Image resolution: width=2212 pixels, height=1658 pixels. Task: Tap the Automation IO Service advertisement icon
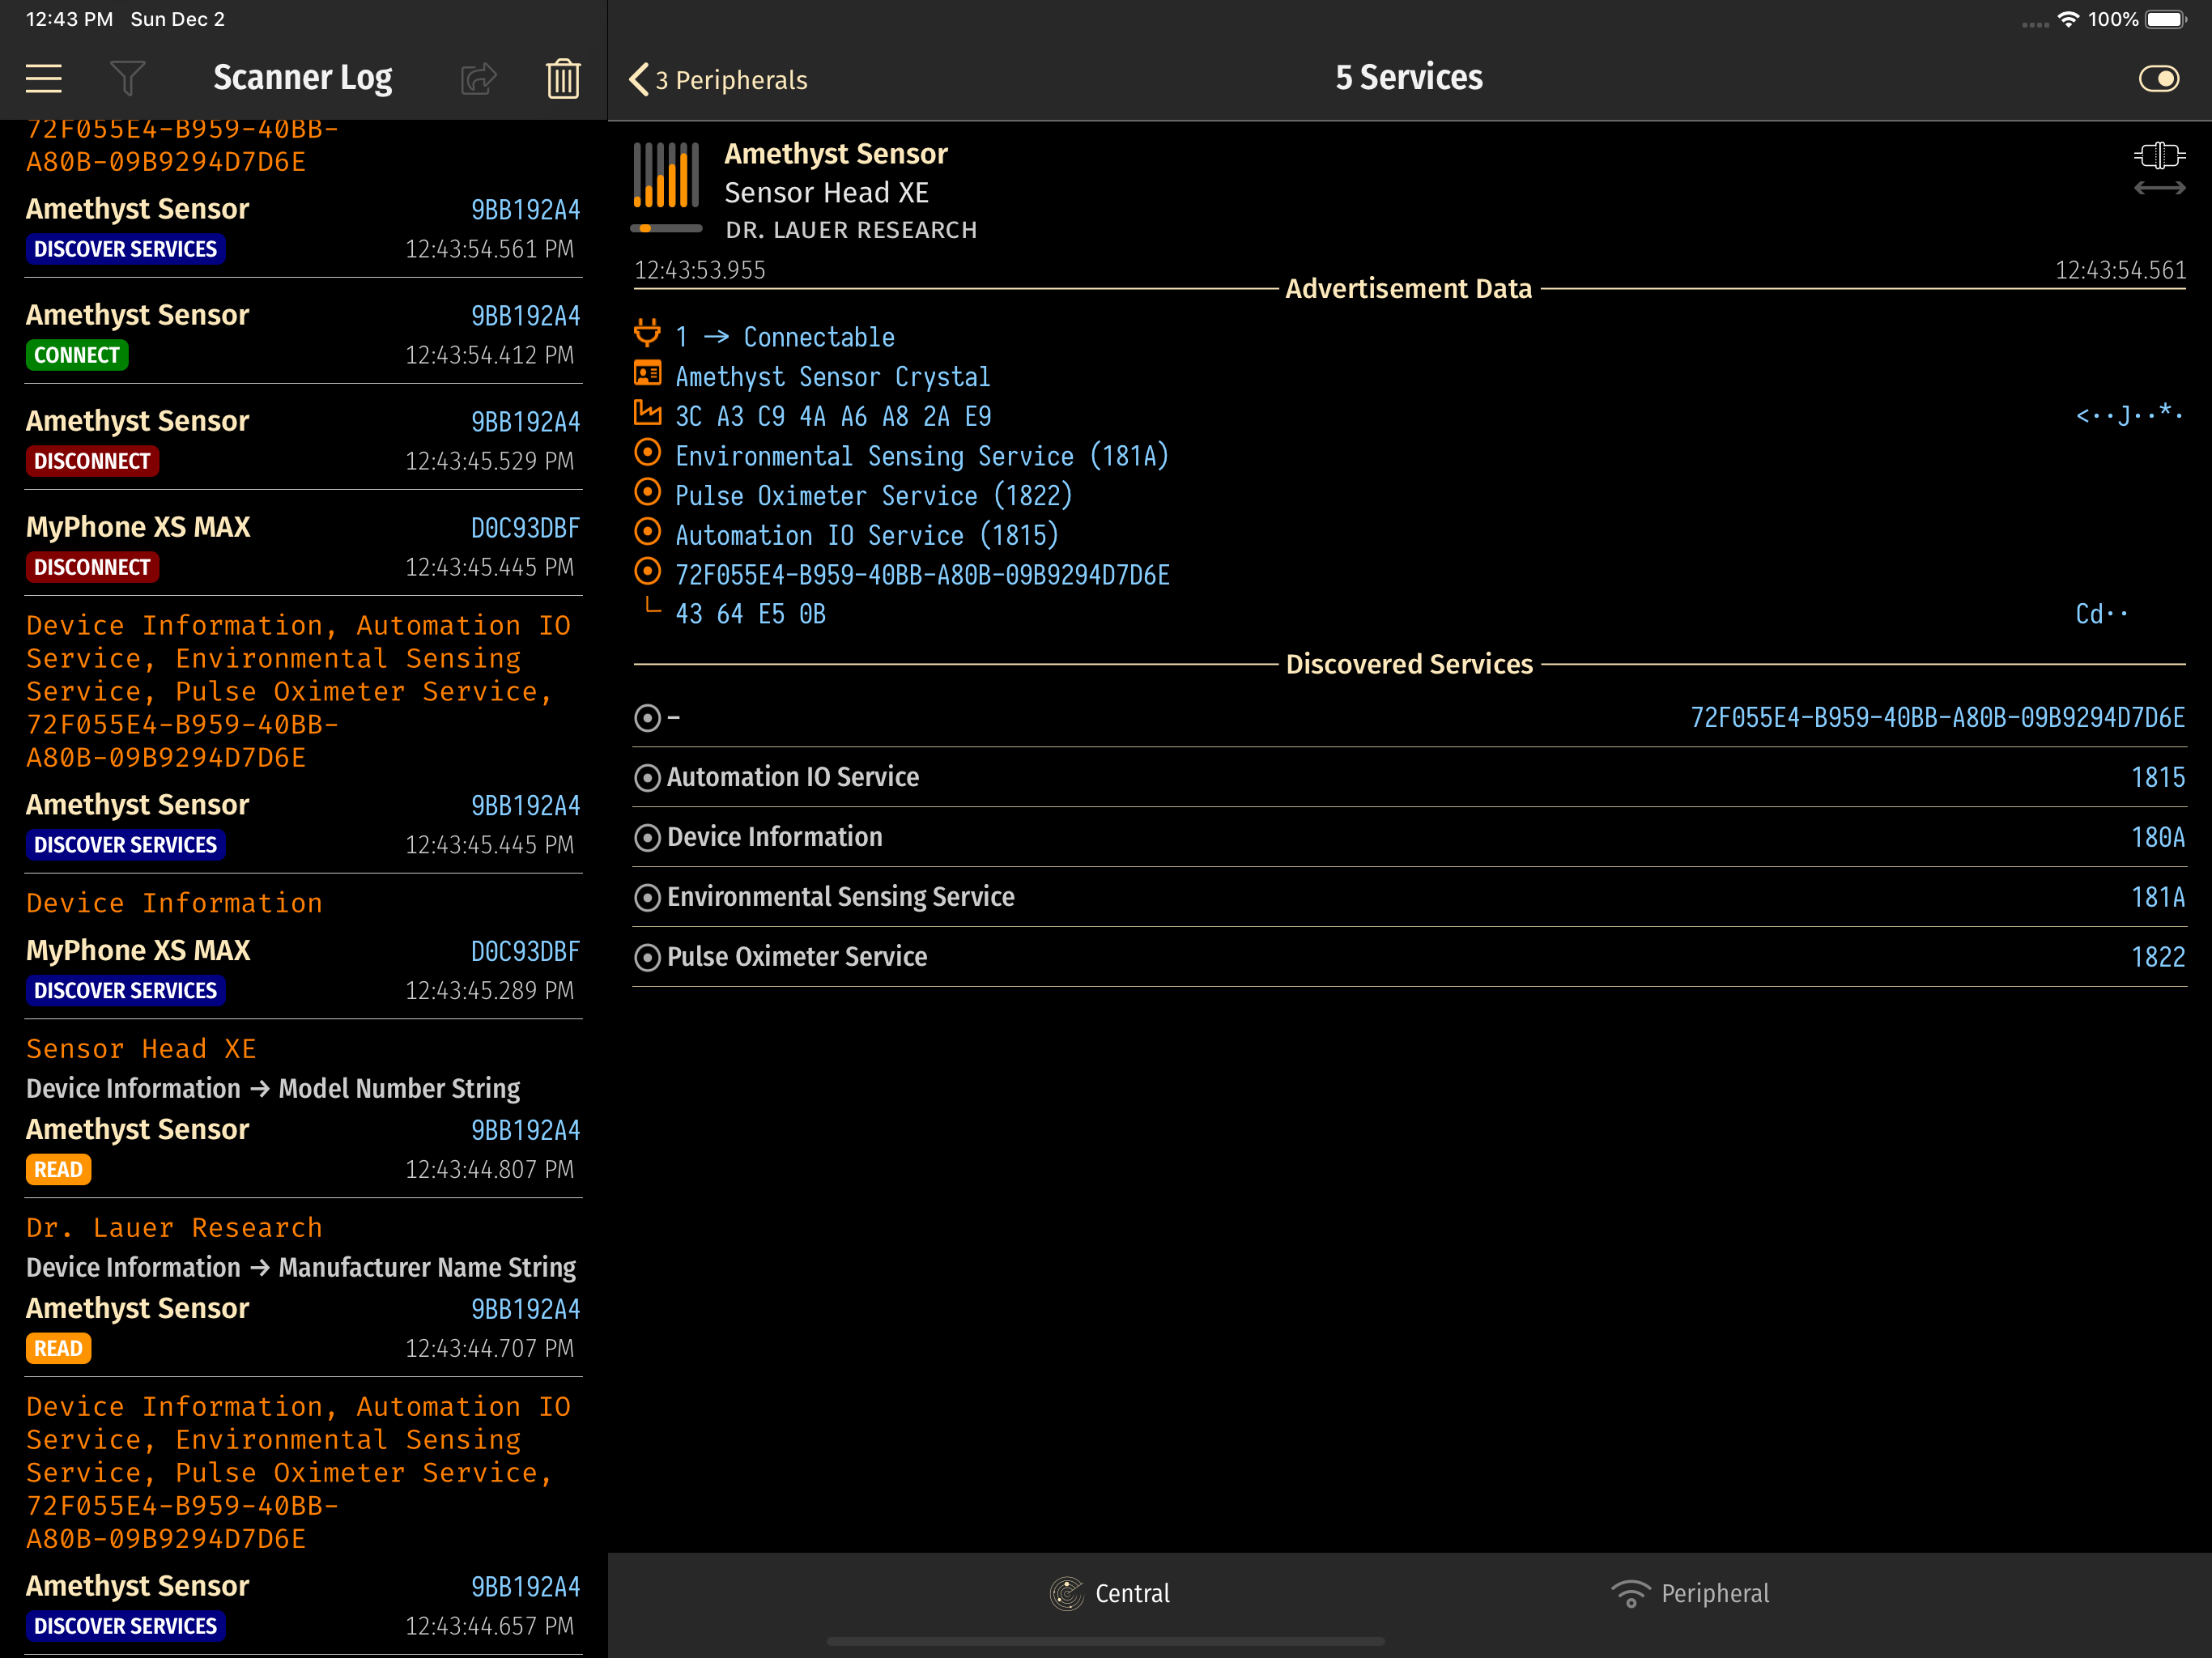pos(648,531)
